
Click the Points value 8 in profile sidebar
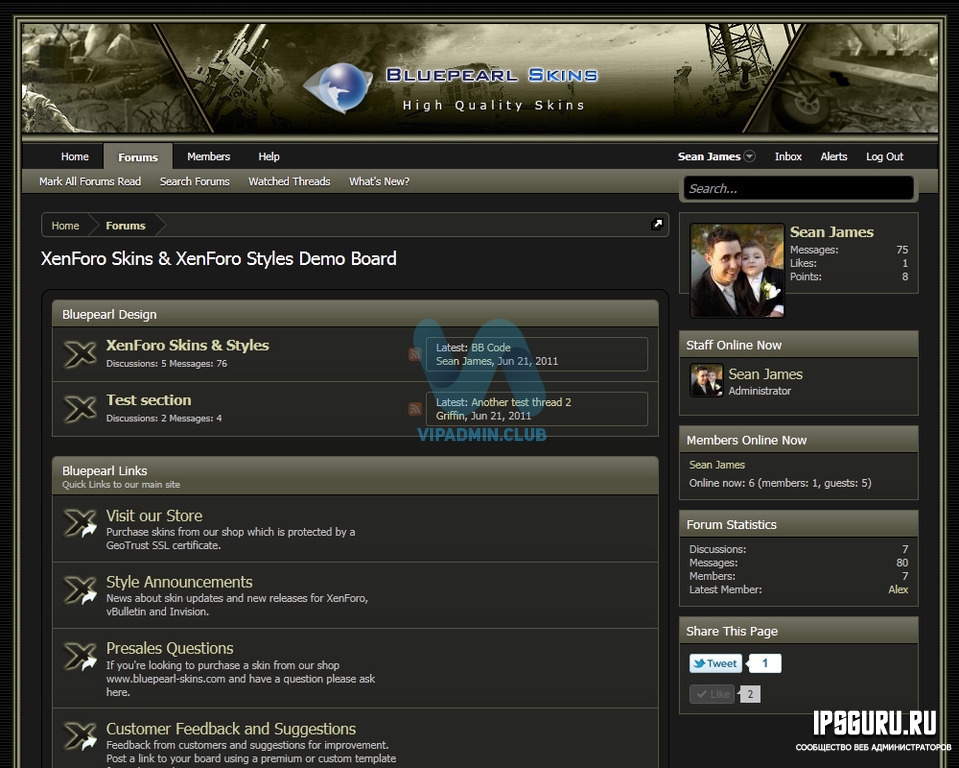point(905,276)
